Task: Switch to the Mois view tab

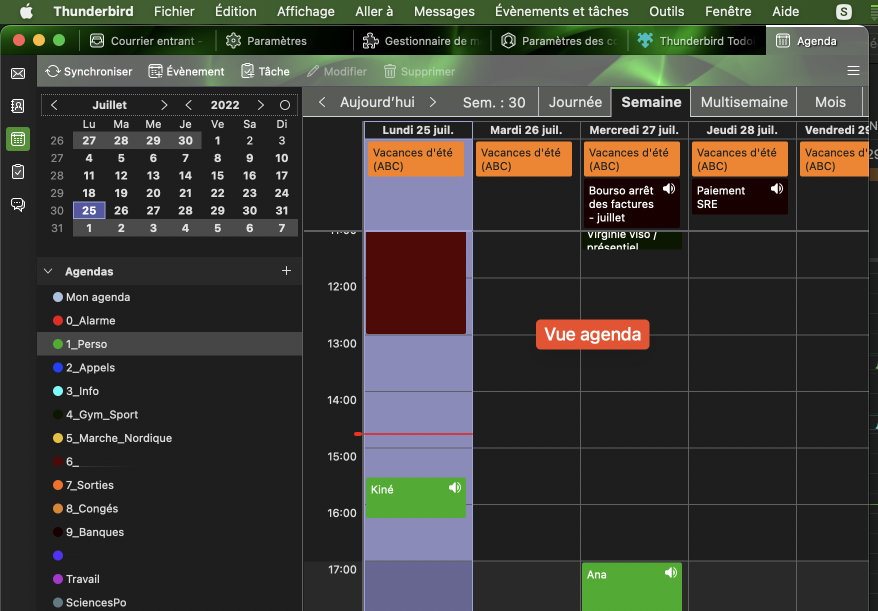Action: [829, 102]
